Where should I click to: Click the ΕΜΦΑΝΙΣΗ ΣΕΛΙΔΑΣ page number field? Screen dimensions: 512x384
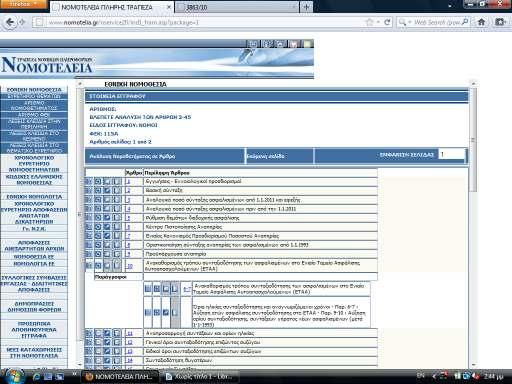452,154
